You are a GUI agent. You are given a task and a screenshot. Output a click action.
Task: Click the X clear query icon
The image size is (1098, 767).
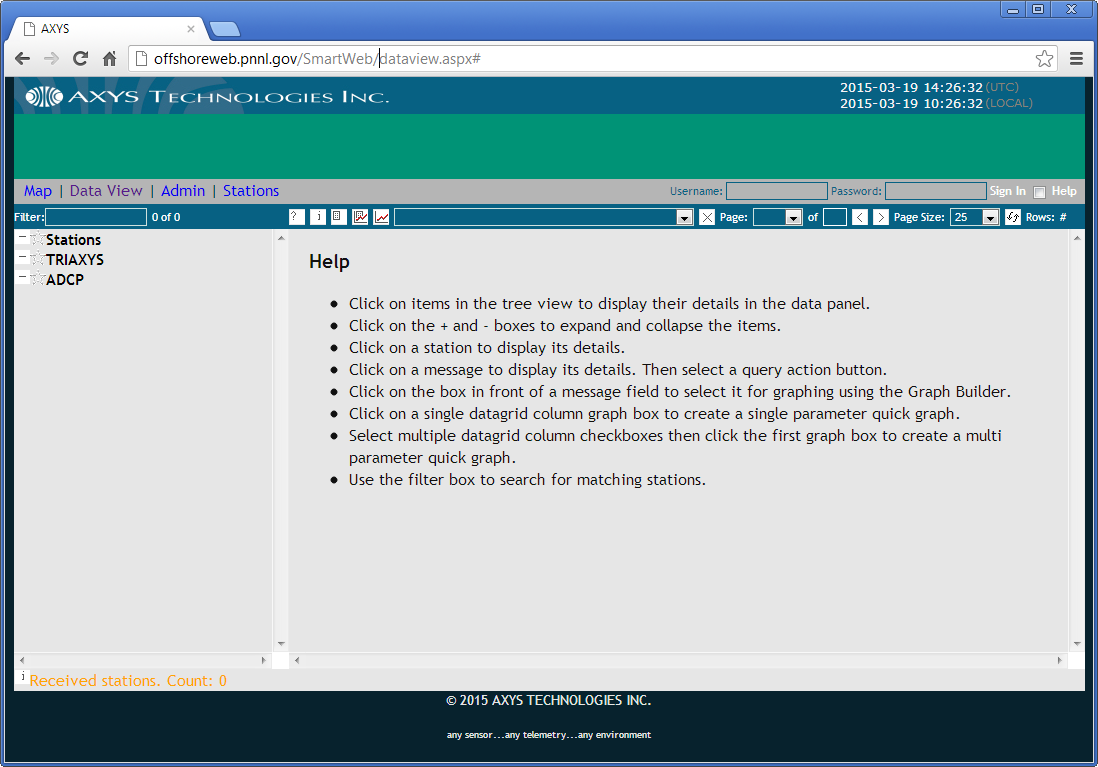click(x=707, y=218)
